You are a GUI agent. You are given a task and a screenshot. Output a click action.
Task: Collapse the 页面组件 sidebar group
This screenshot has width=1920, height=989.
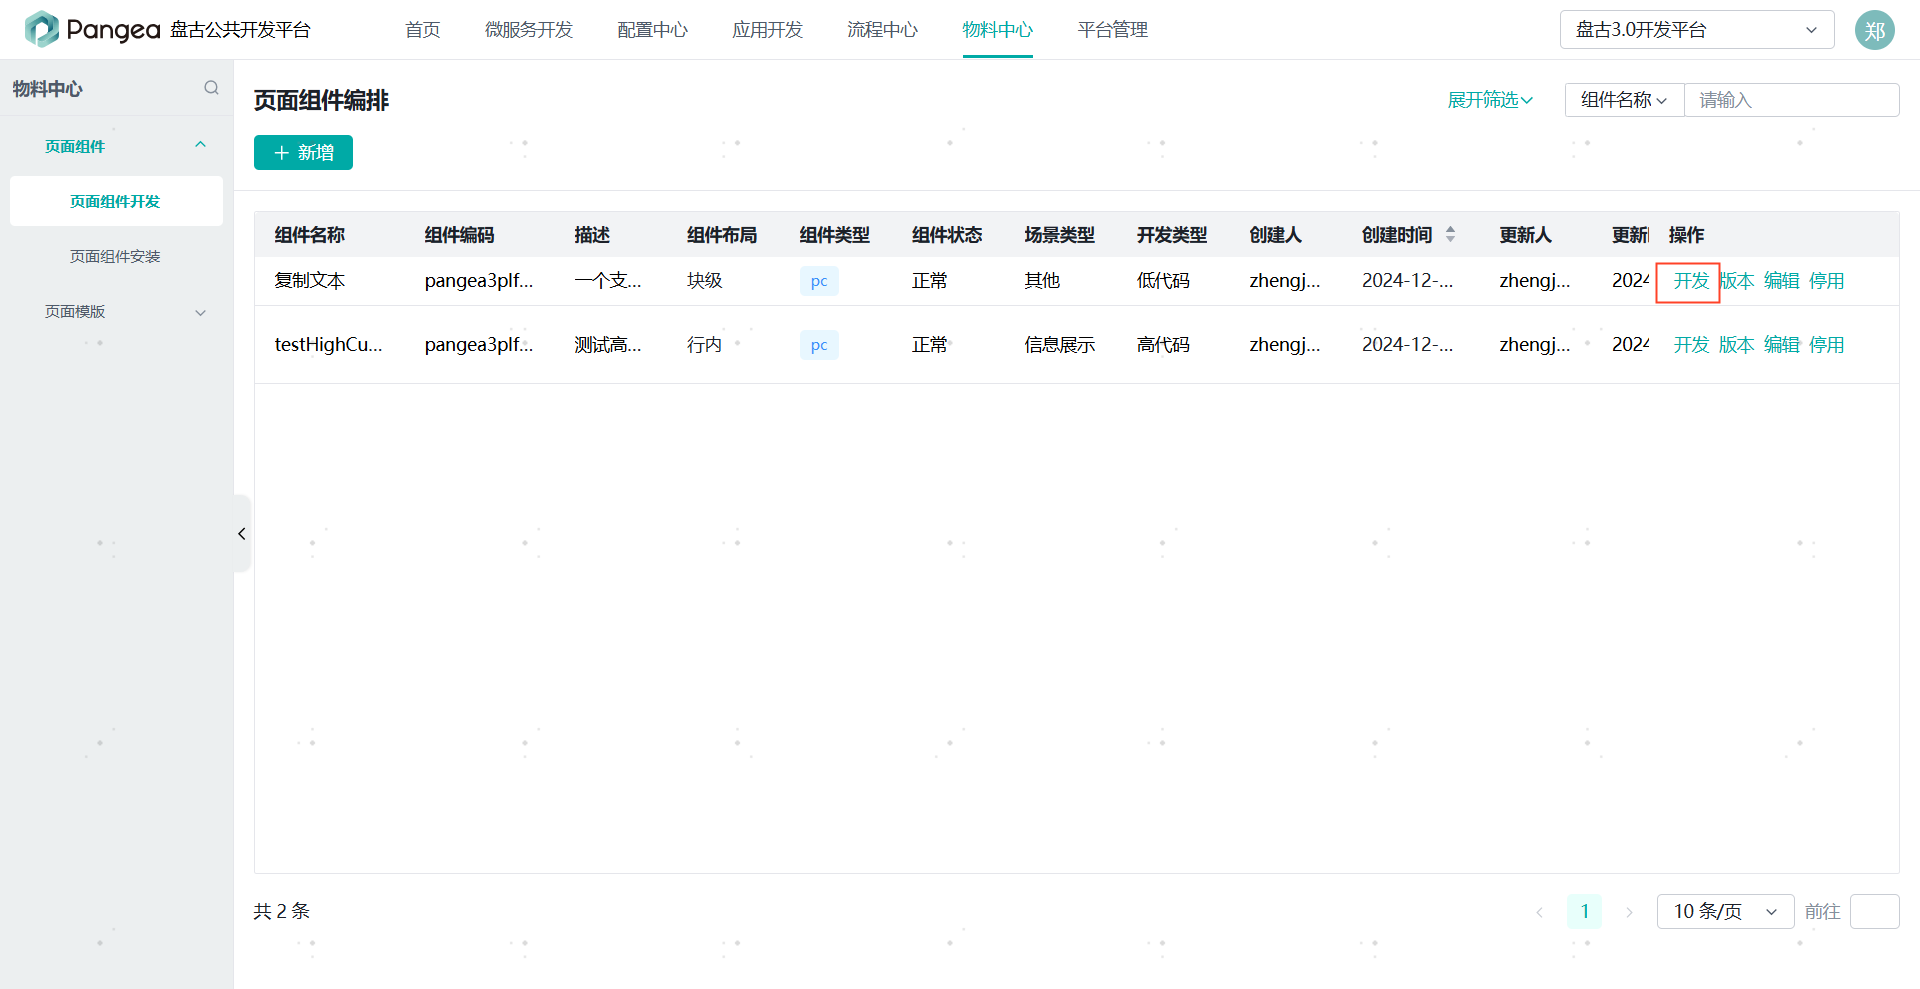pyautogui.click(x=200, y=146)
